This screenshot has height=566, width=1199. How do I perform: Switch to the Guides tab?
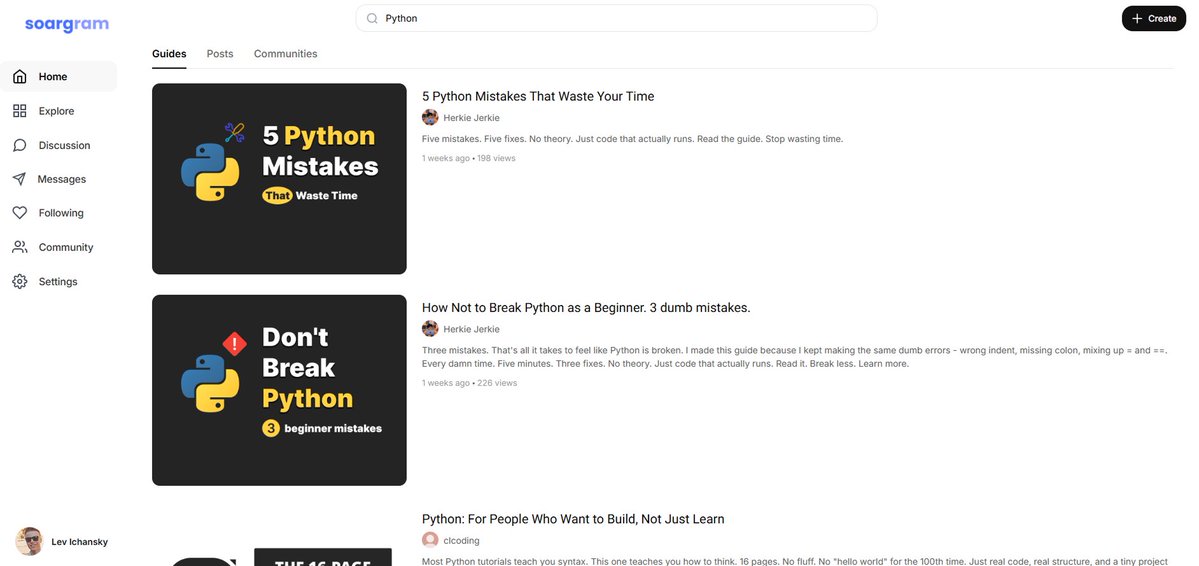(x=169, y=54)
